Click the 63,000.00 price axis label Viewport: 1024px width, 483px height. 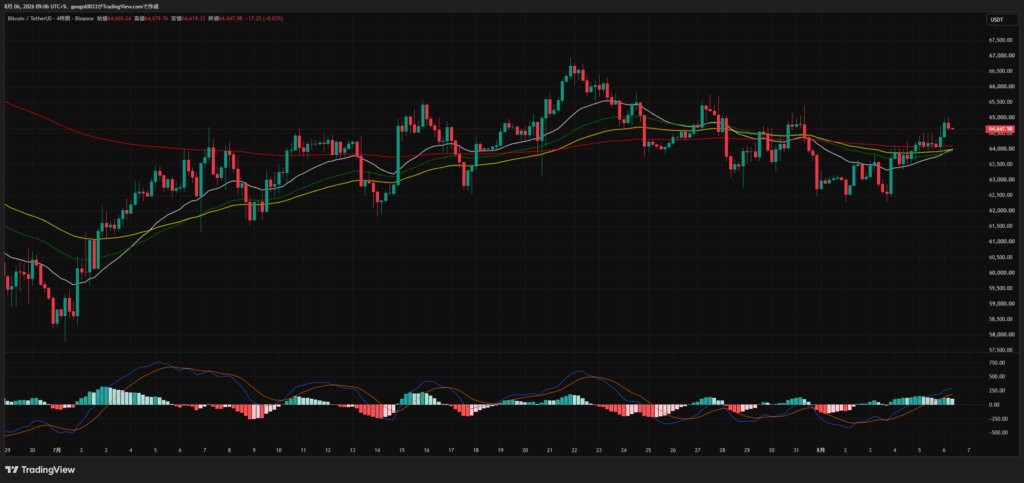(1001, 179)
